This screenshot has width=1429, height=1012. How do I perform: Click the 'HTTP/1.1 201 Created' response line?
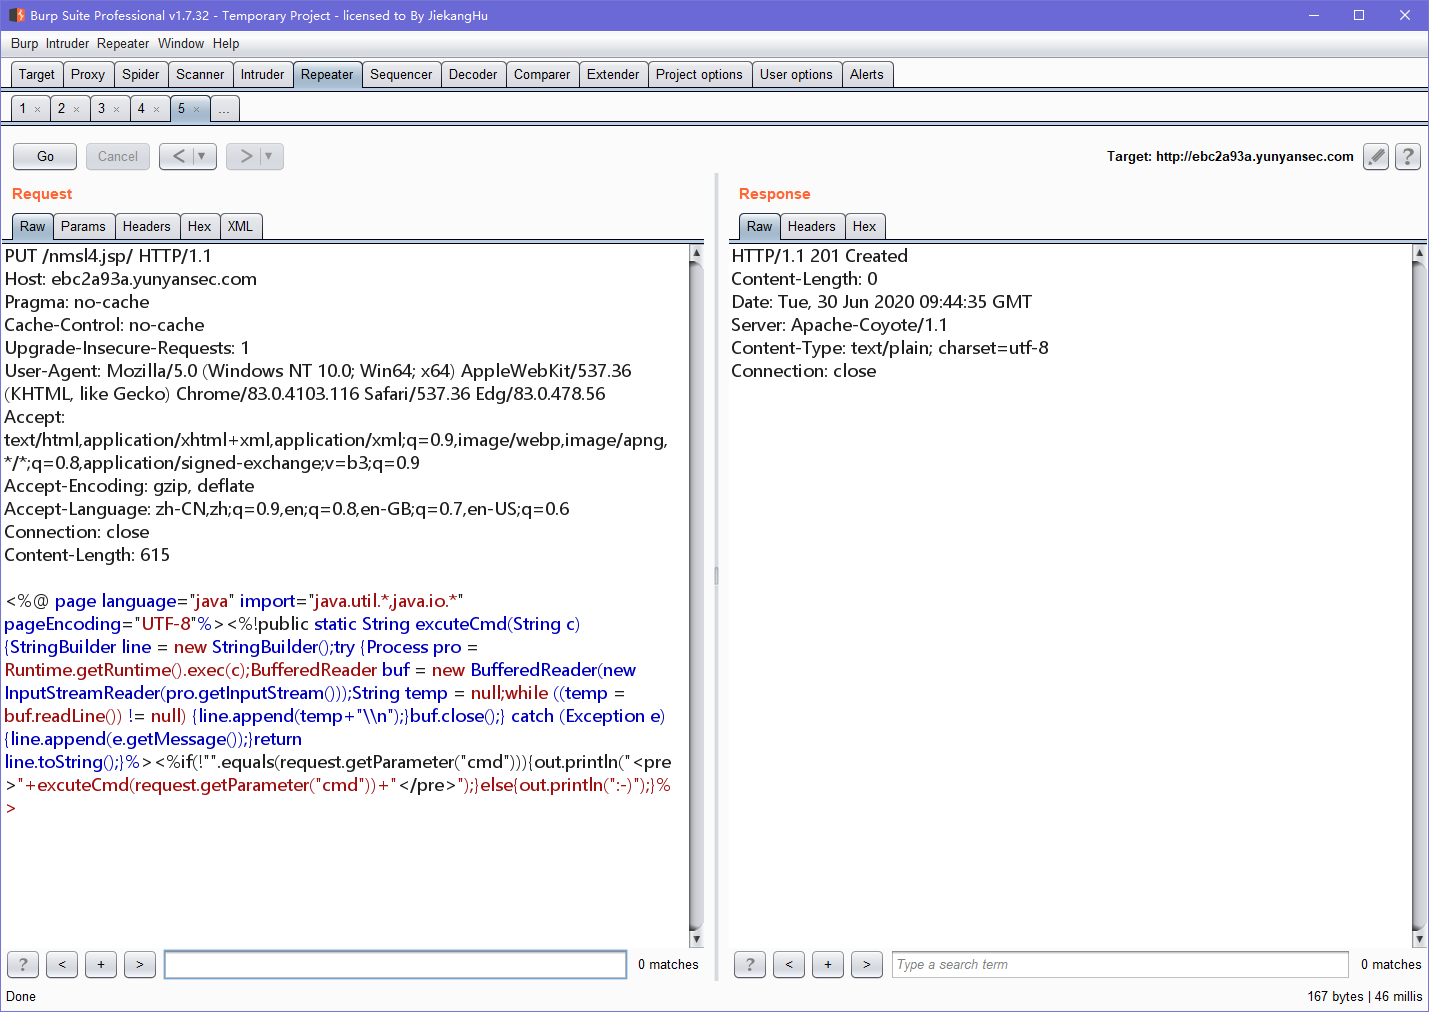click(820, 256)
